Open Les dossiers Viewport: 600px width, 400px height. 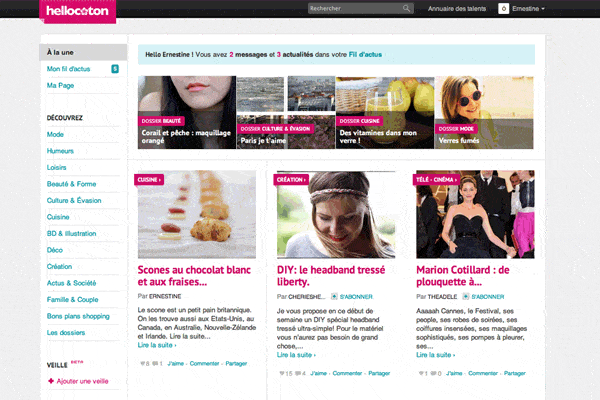click(66, 332)
